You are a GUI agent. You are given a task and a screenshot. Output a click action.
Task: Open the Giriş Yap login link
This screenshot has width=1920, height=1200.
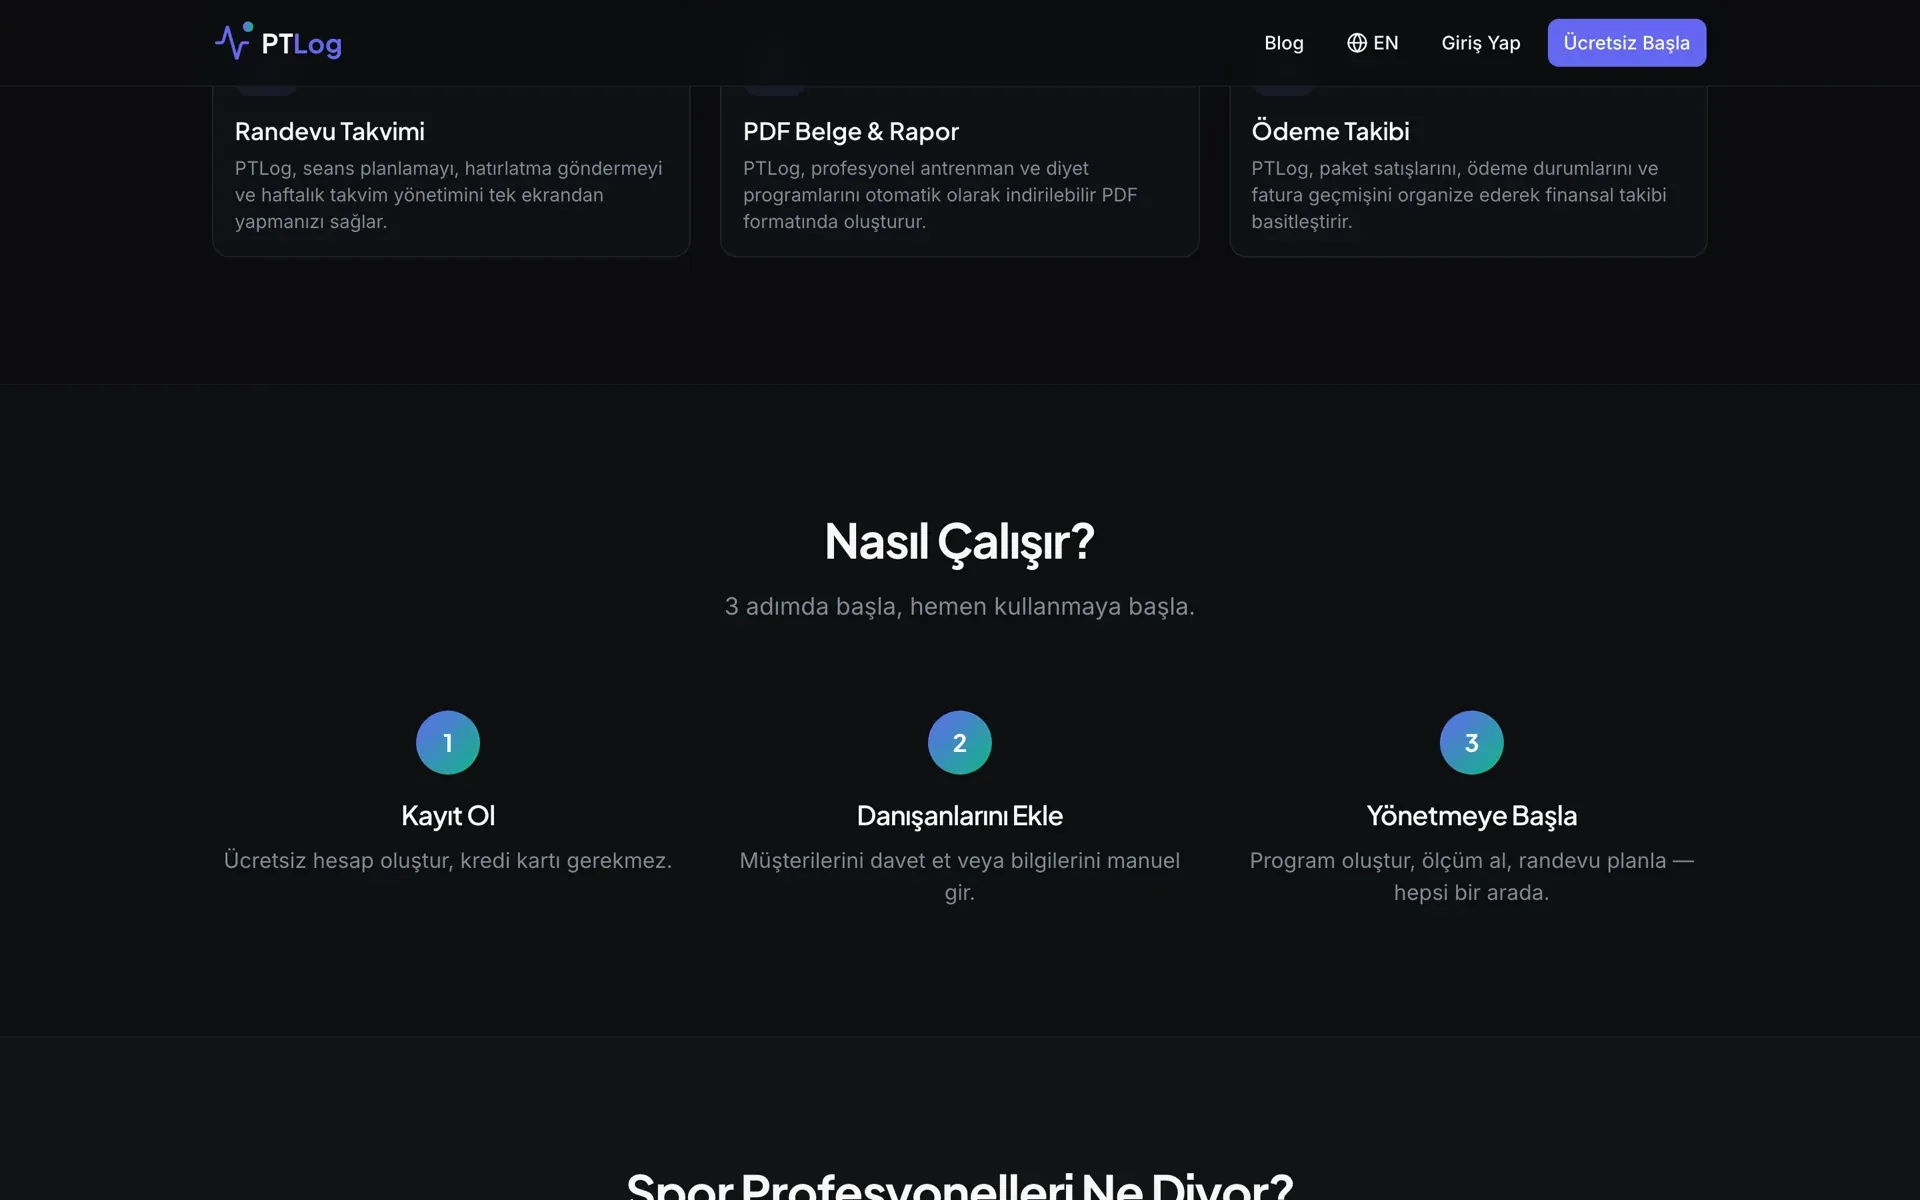point(1480,43)
